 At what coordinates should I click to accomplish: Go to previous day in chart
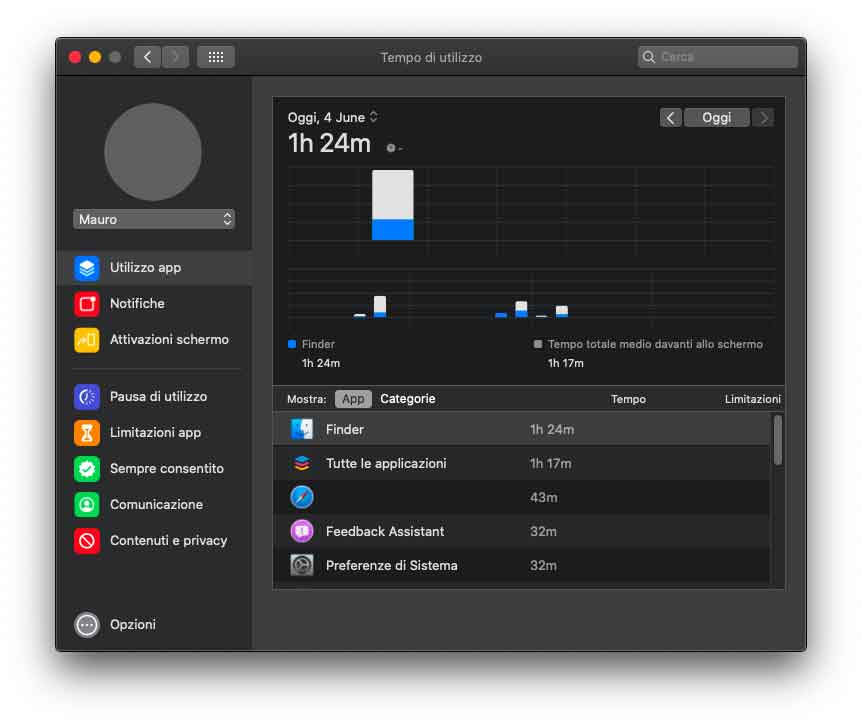pyautogui.click(x=670, y=118)
